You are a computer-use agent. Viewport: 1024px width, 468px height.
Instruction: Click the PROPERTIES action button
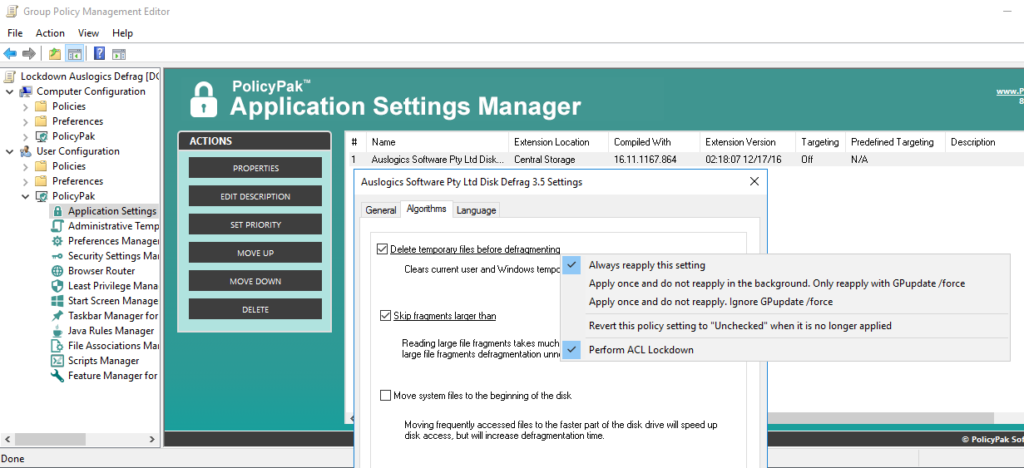click(x=255, y=168)
